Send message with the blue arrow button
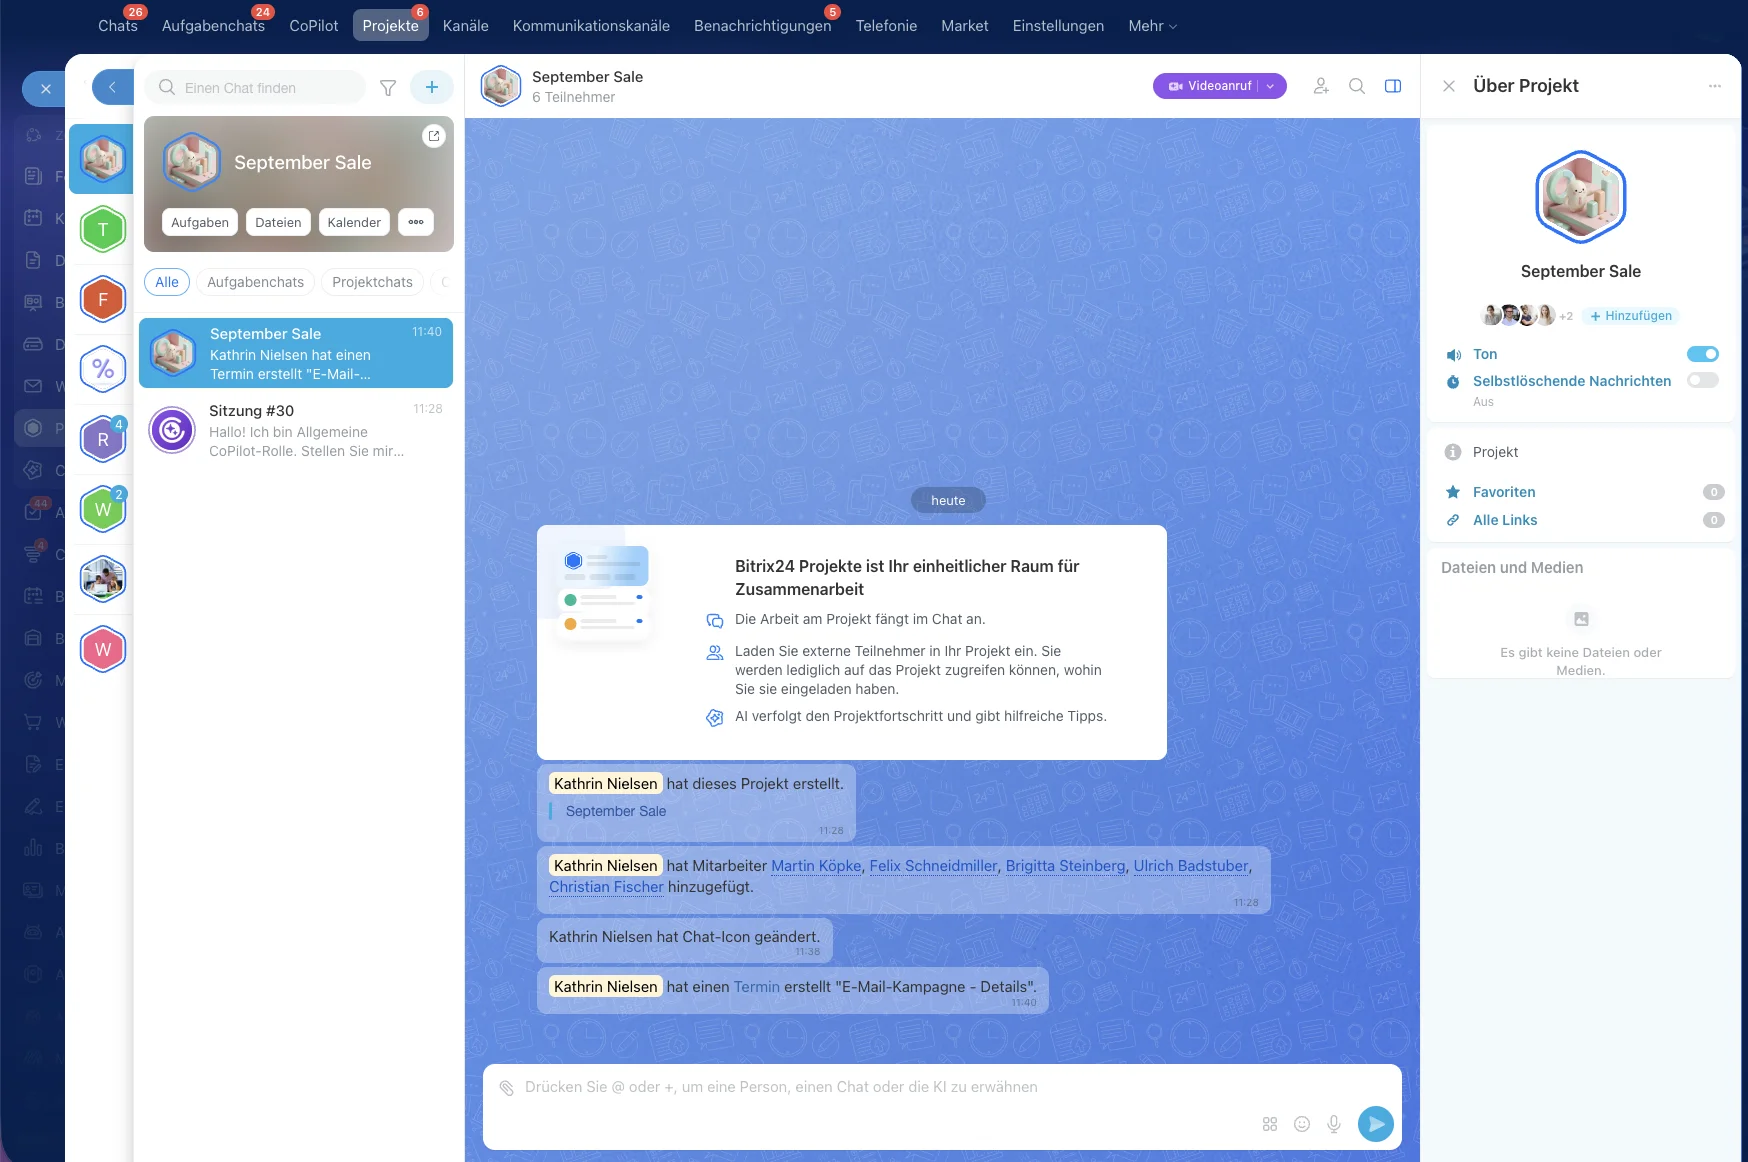1748x1162 pixels. tap(1376, 1124)
